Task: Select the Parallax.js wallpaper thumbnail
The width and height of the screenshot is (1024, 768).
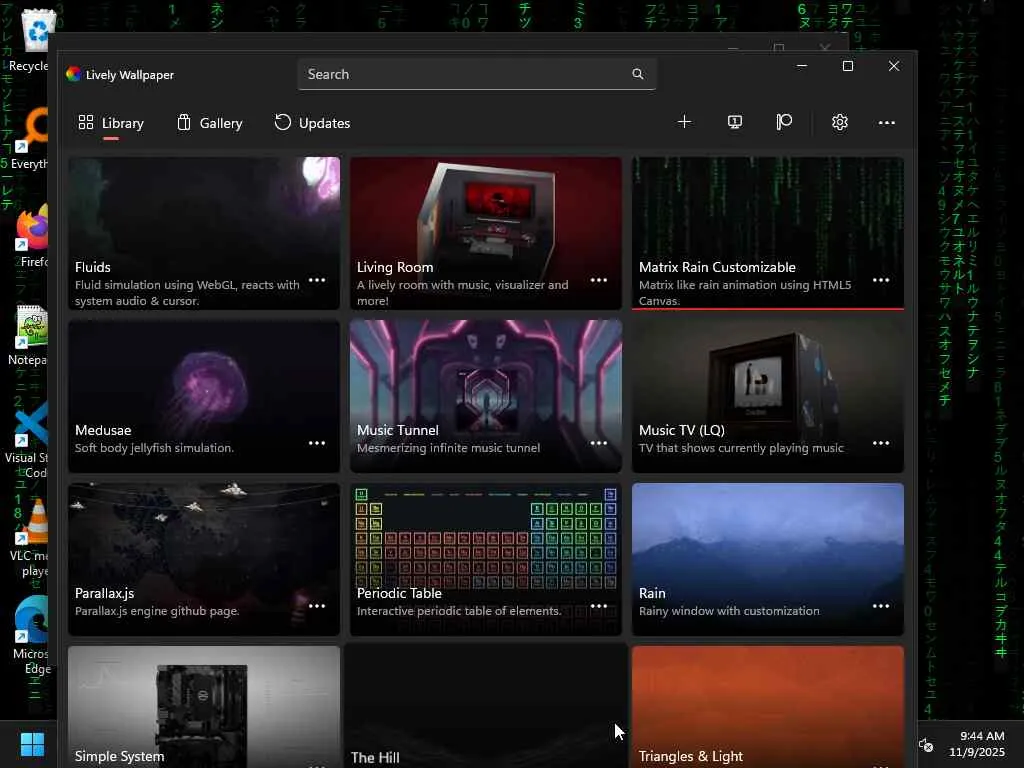Action: tap(204, 559)
